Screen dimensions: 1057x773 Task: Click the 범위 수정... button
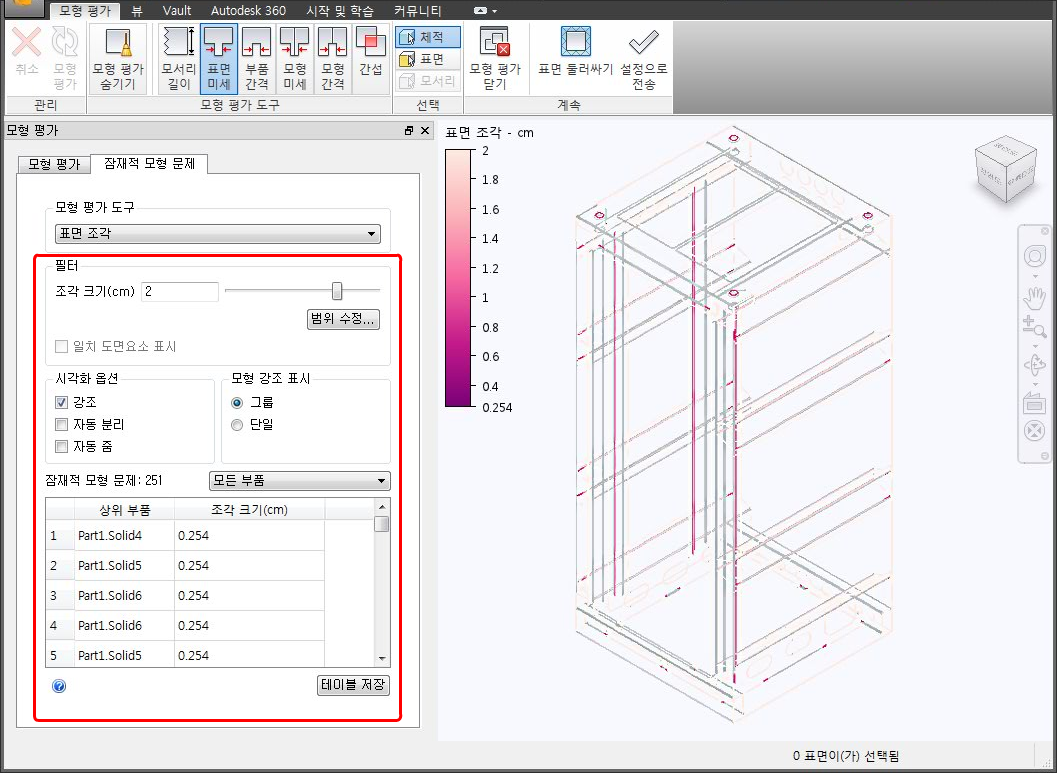[343, 319]
